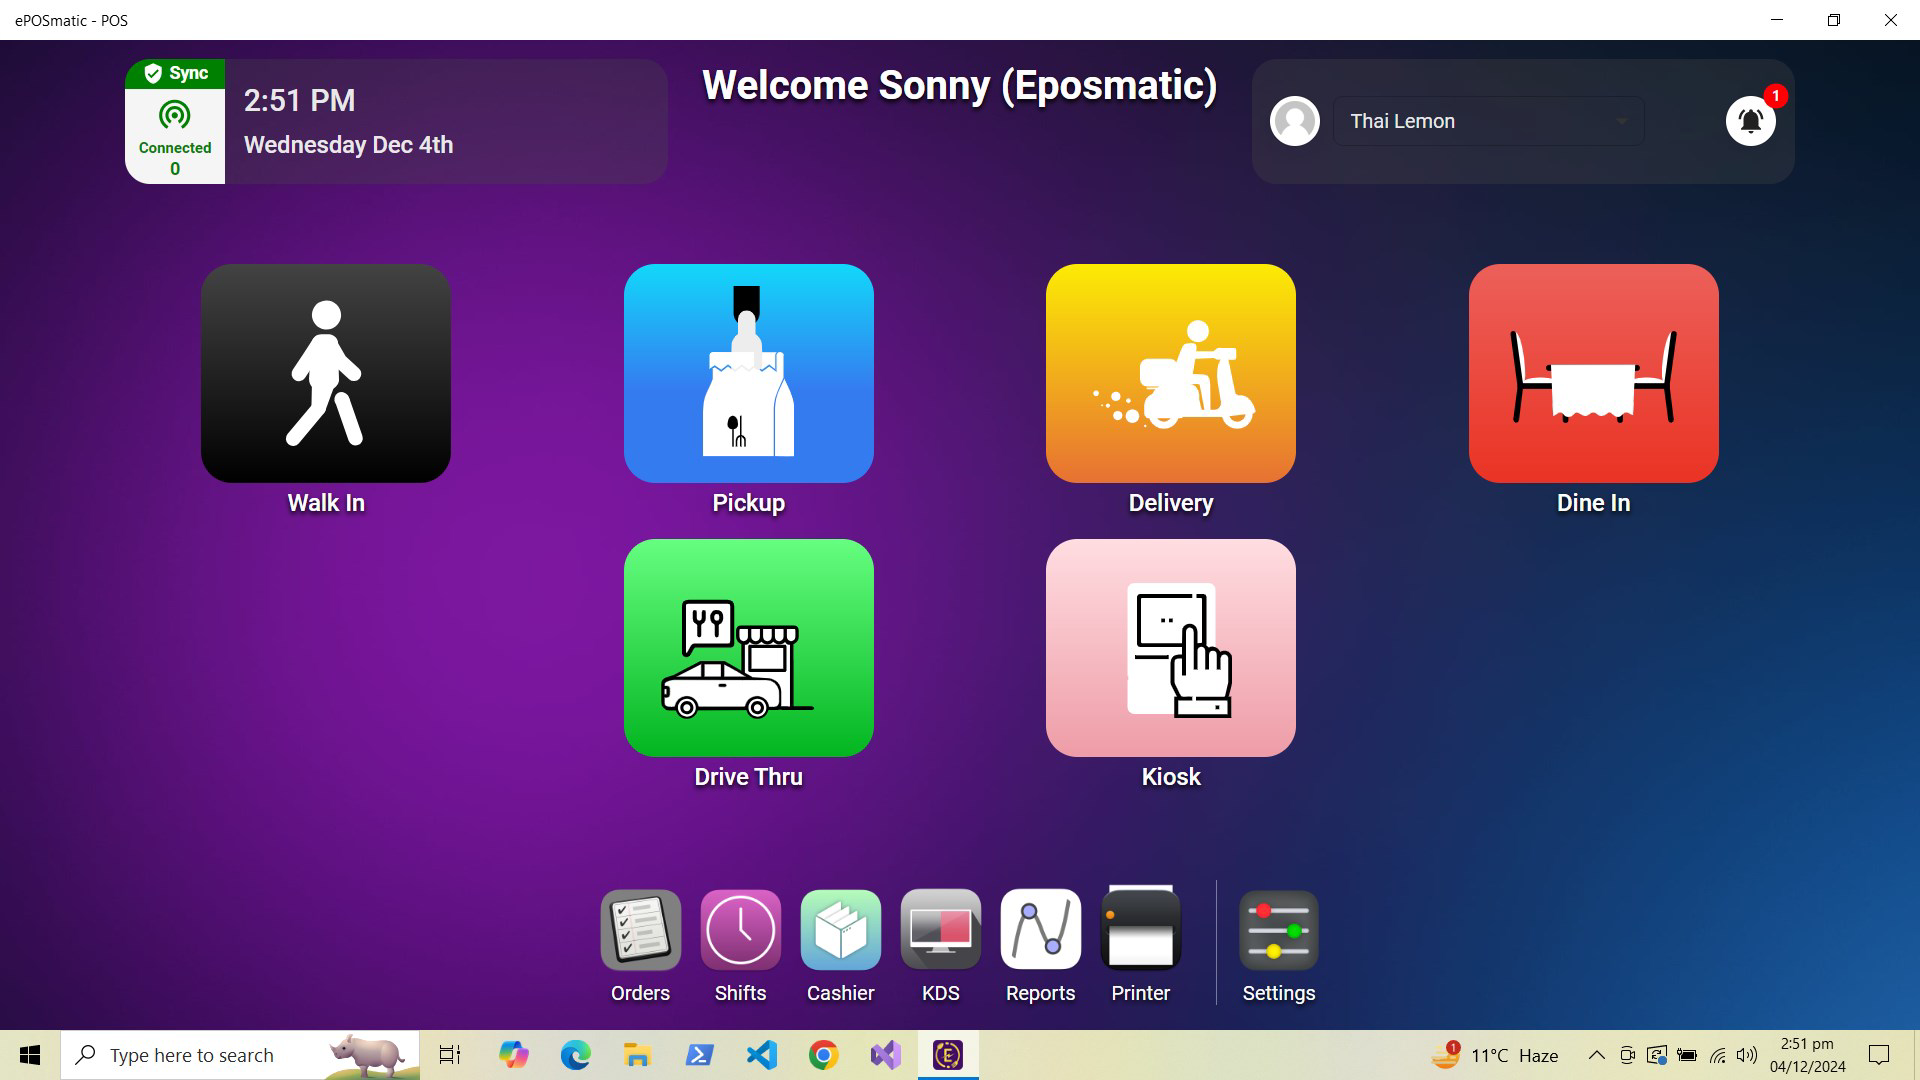The width and height of the screenshot is (1920, 1080).
Task: Open the KDS kitchen display icon
Action: (940, 930)
